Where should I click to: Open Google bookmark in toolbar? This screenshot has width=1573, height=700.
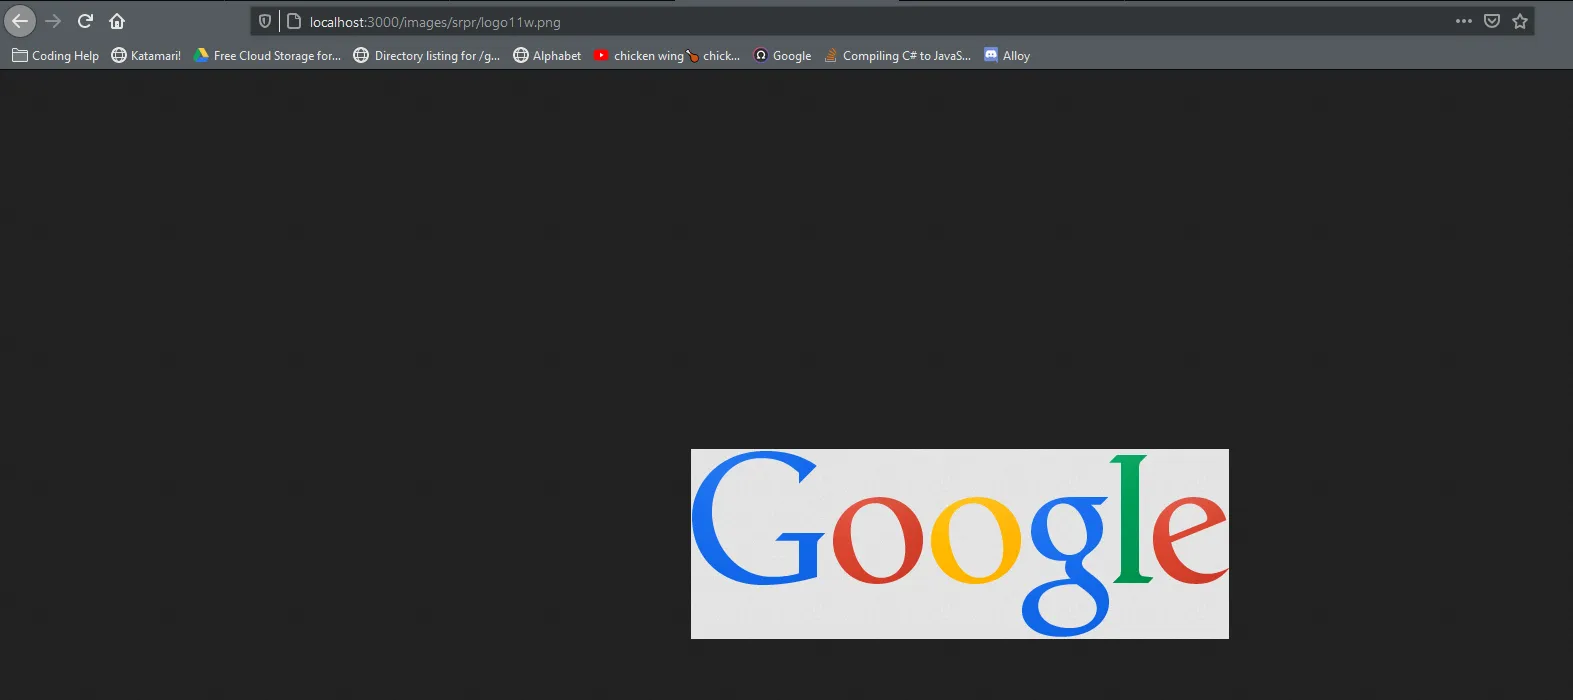782,56
